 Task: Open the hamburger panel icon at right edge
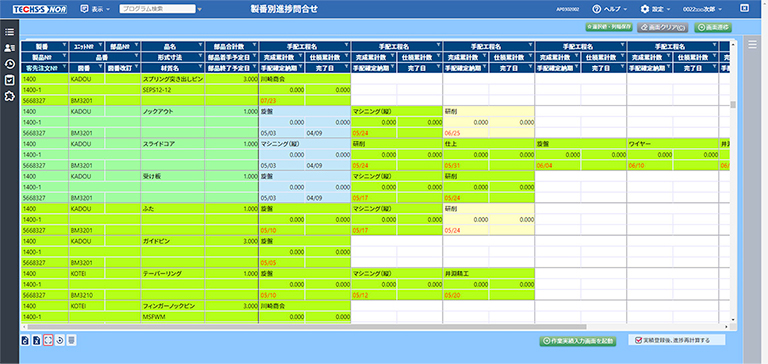click(x=753, y=45)
